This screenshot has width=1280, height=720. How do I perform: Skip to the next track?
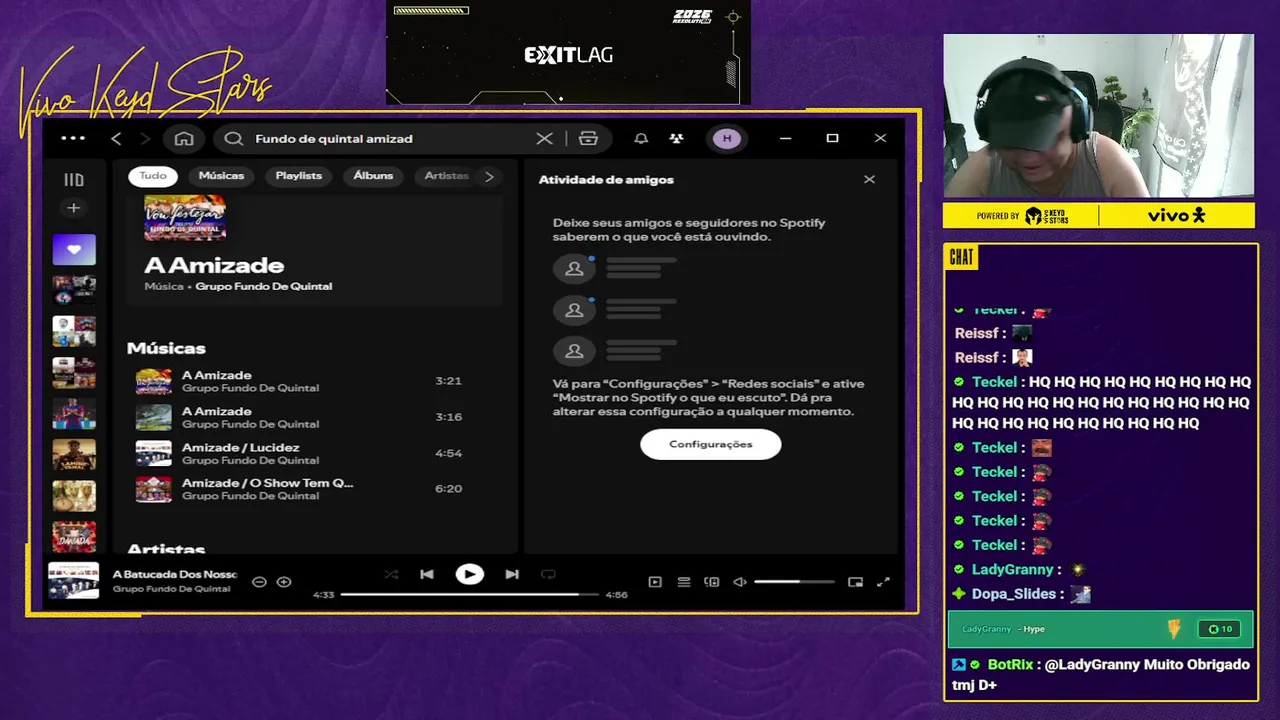512,574
